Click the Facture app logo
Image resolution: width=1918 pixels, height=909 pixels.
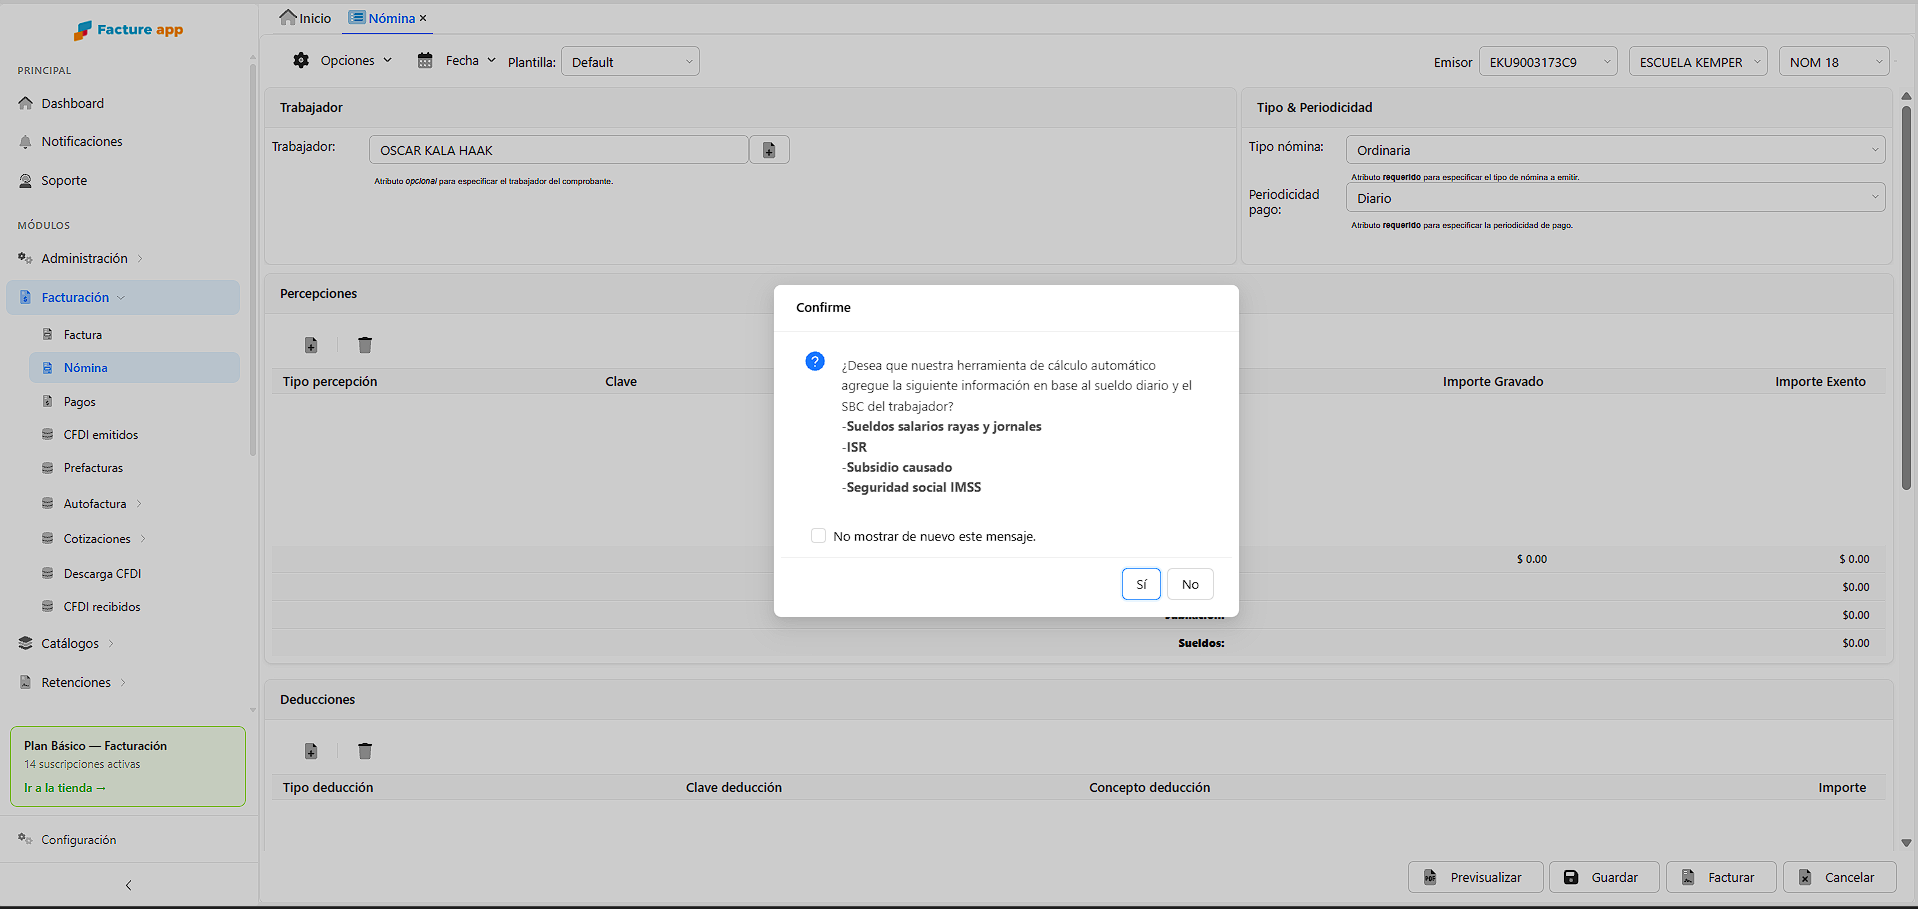tap(128, 30)
